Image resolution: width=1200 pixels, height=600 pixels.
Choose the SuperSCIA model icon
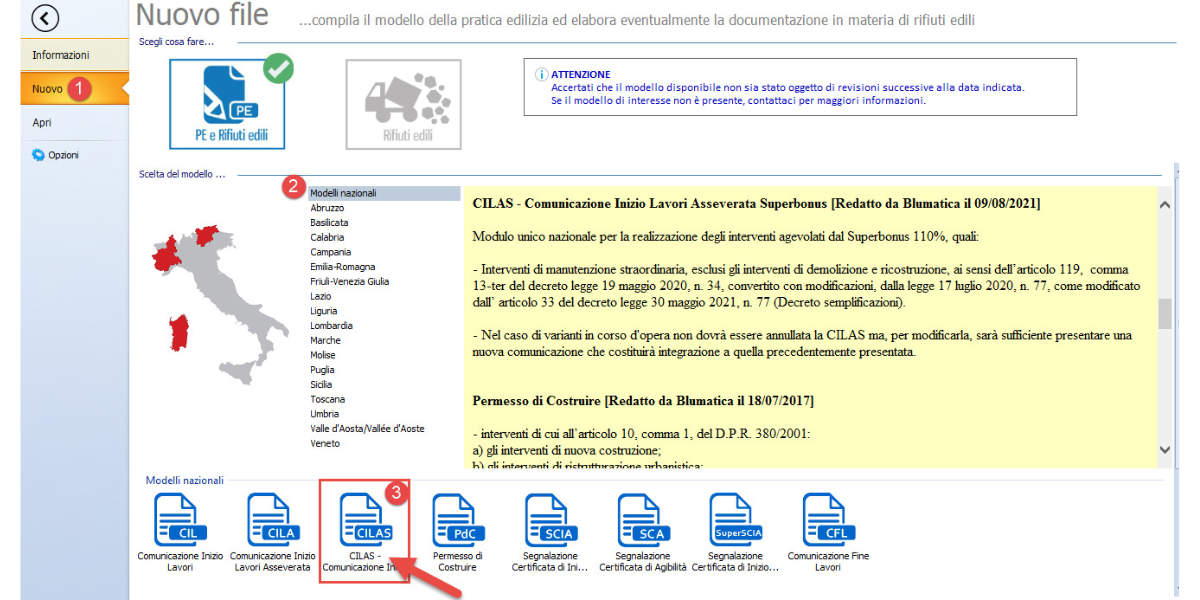[x=735, y=520]
